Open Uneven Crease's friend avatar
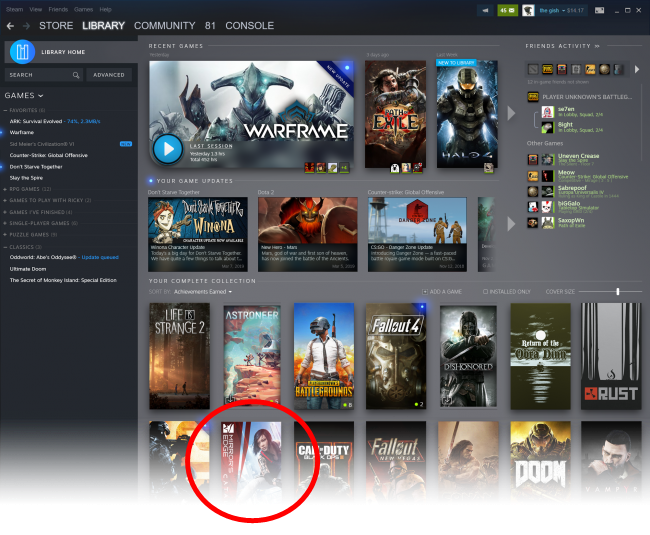 point(548,160)
